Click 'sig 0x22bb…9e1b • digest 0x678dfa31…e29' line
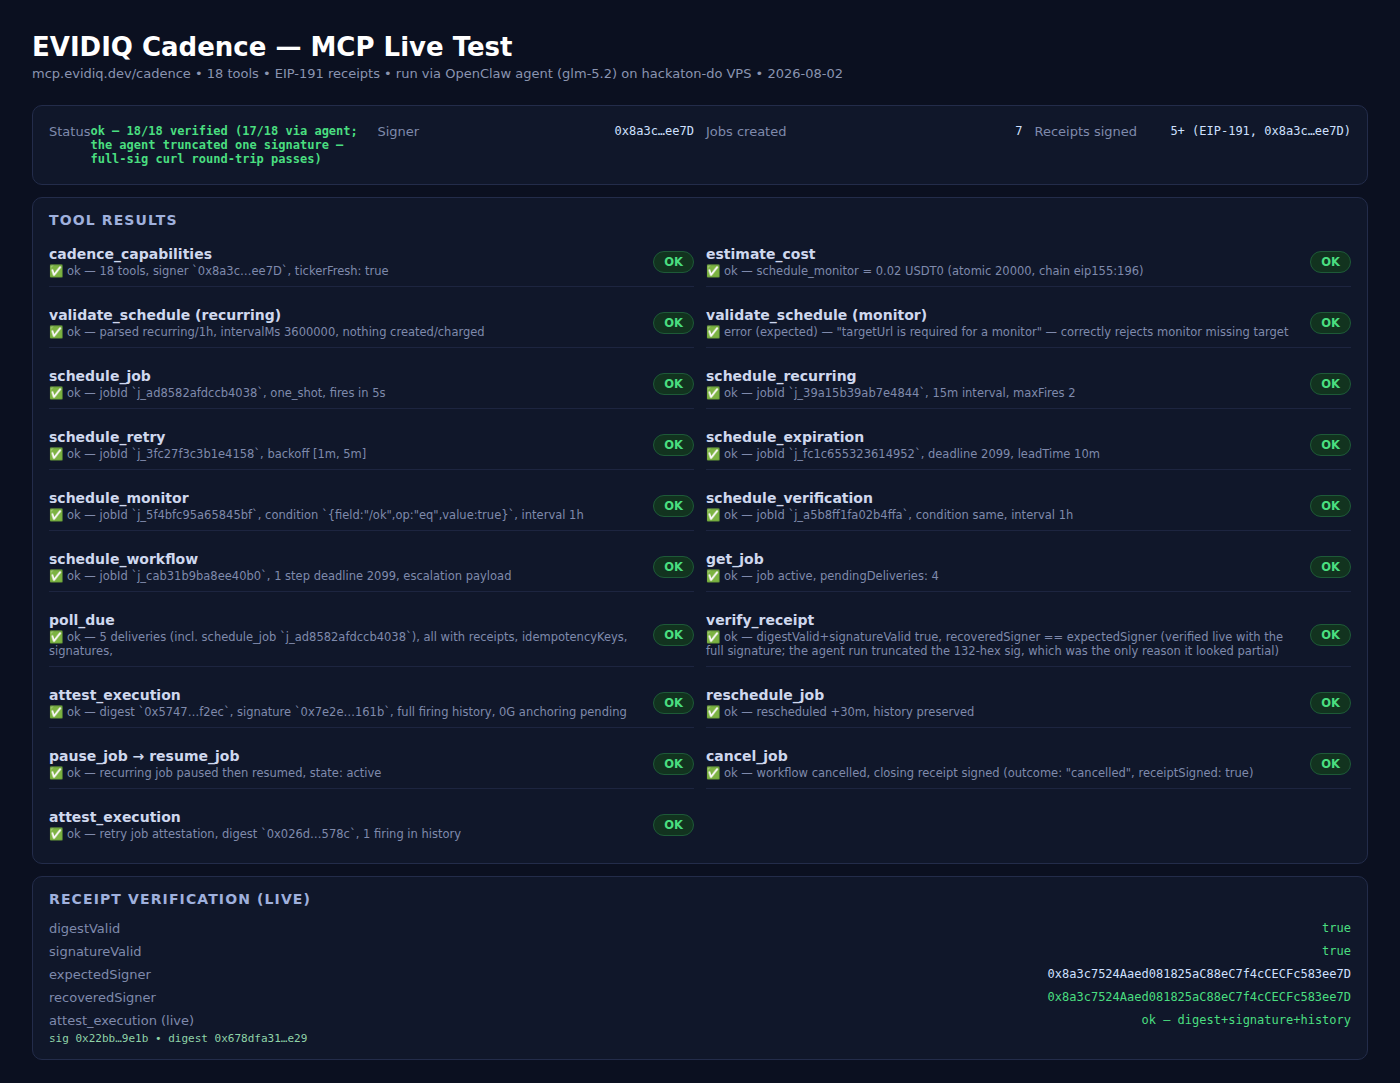 pyautogui.click(x=178, y=1039)
